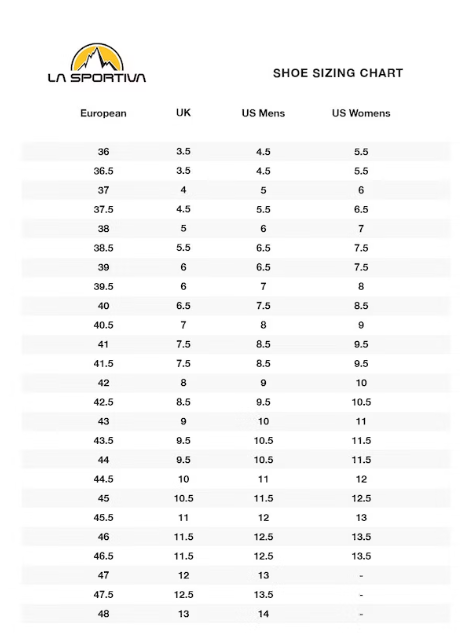The width and height of the screenshot is (460, 637).
Task: Select the UK column header
Action: pos(183,113)
